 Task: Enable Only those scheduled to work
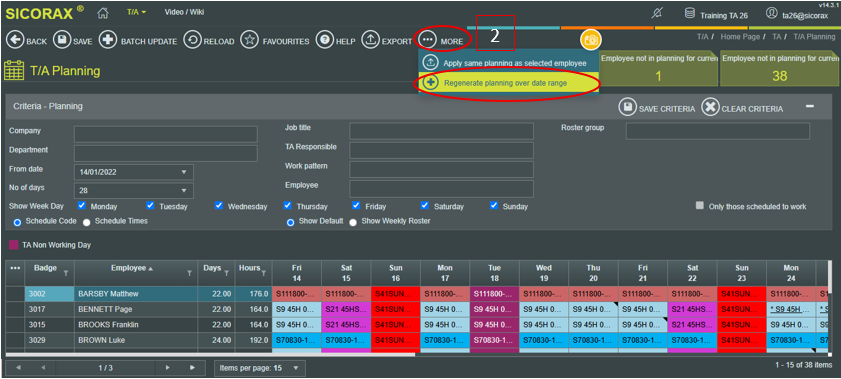699,206
